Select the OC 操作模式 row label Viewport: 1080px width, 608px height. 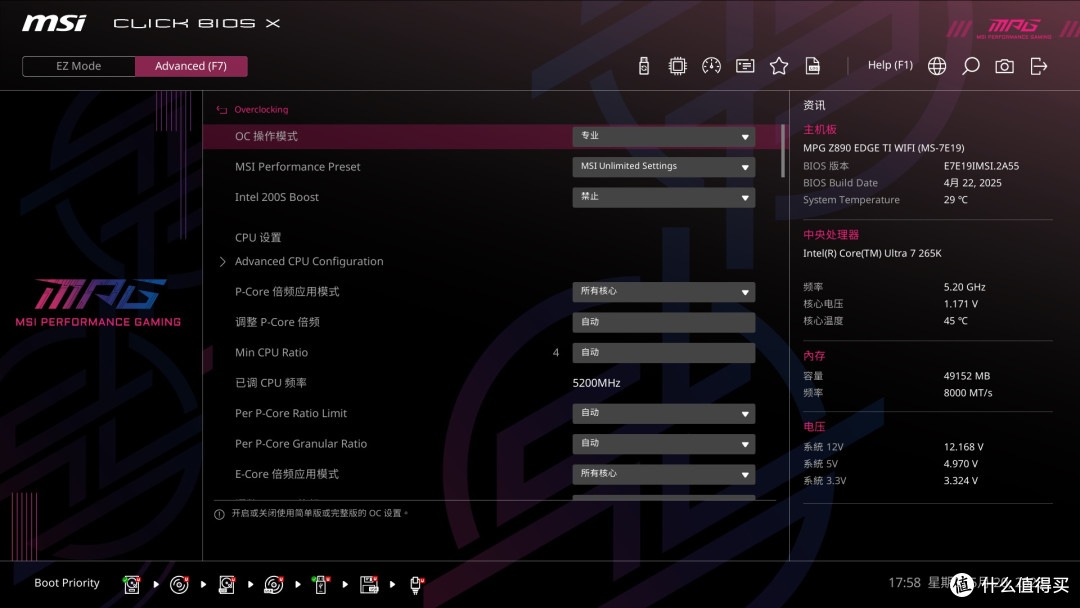tap(266, 136)
